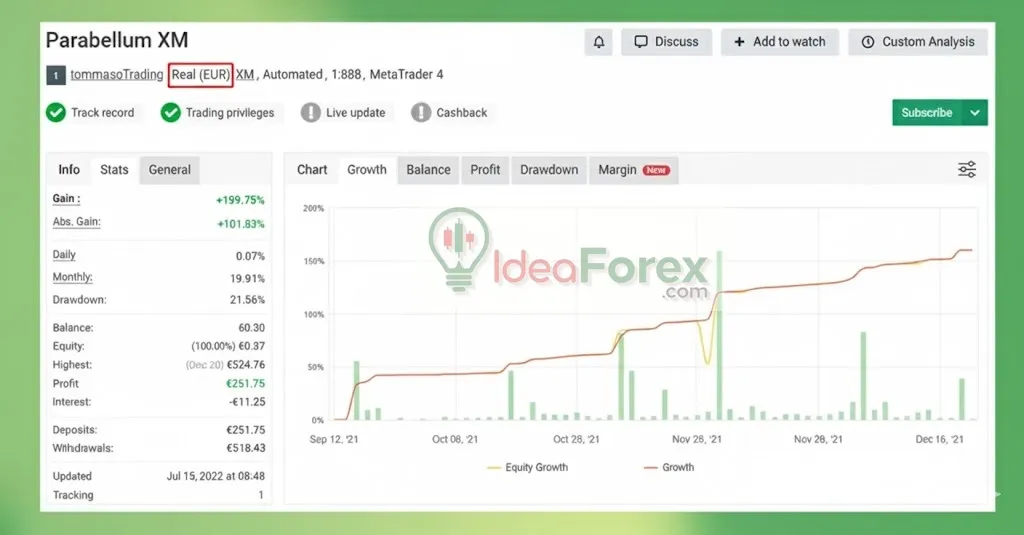Click the Jul 15, 2022 updated timestamp
This screenshot has height=535, width=1024.
coord(216,476)
